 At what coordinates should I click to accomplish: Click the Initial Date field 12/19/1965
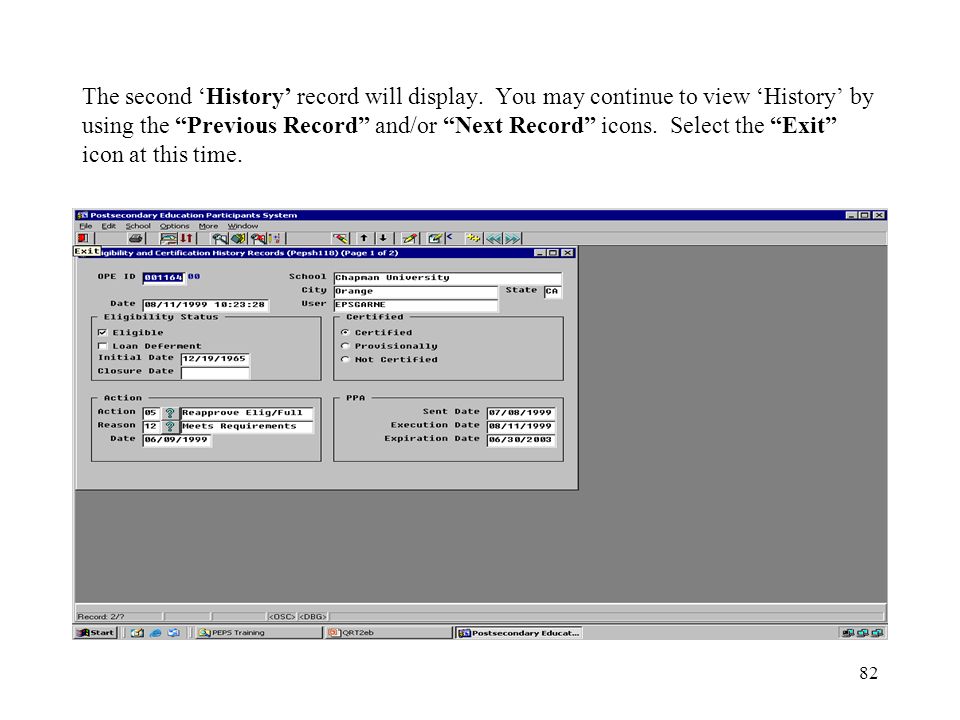[x=215, y=359]
